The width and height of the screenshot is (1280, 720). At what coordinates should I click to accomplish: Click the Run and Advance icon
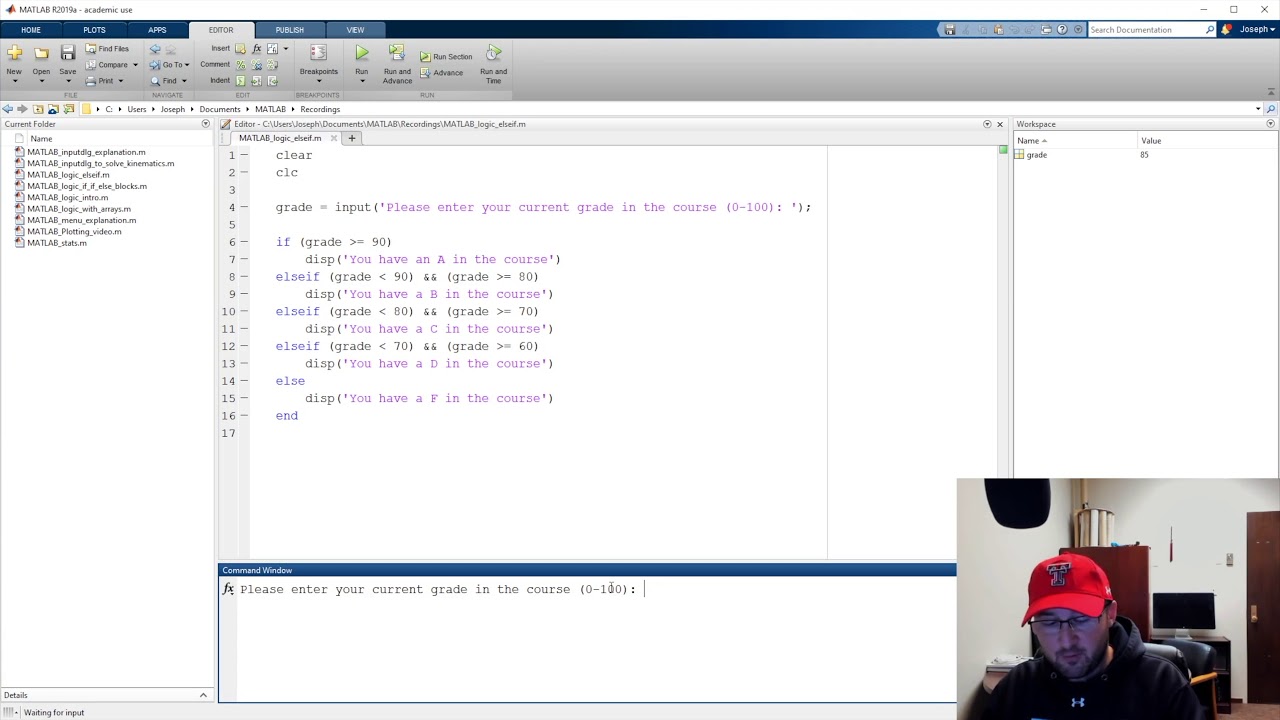coord(397,53)
